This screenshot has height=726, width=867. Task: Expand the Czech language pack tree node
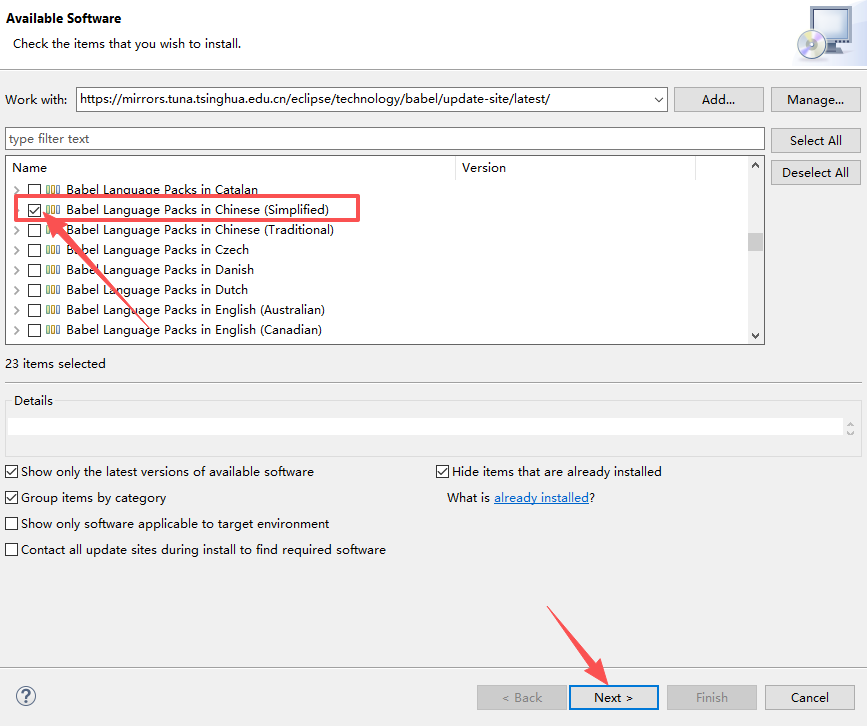[17, 250]
